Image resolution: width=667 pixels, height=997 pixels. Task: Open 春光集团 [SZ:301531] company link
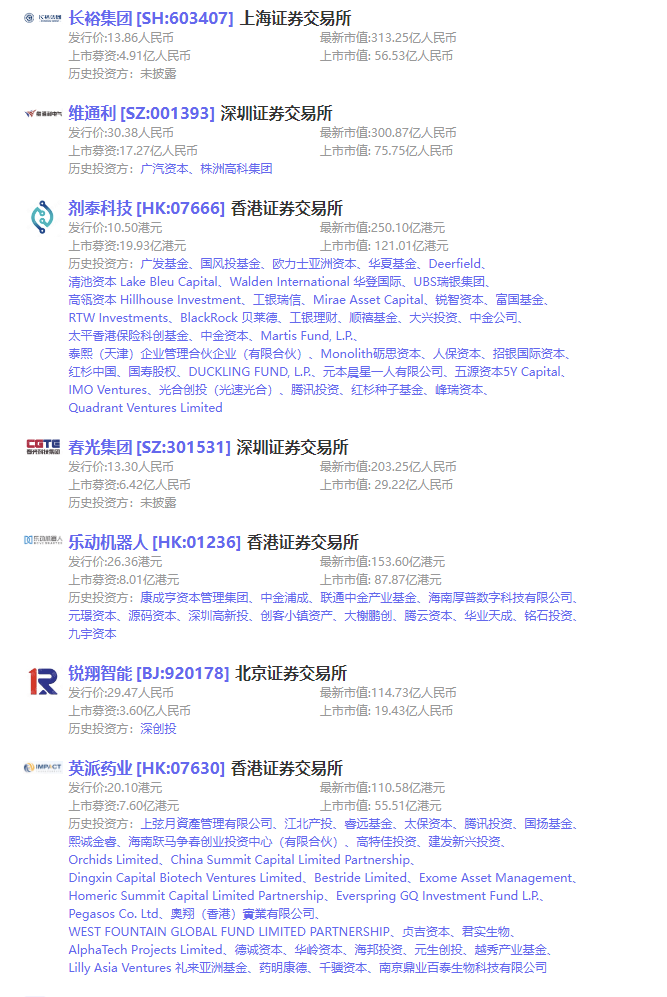pyautogui.click(x=149, y=447)
